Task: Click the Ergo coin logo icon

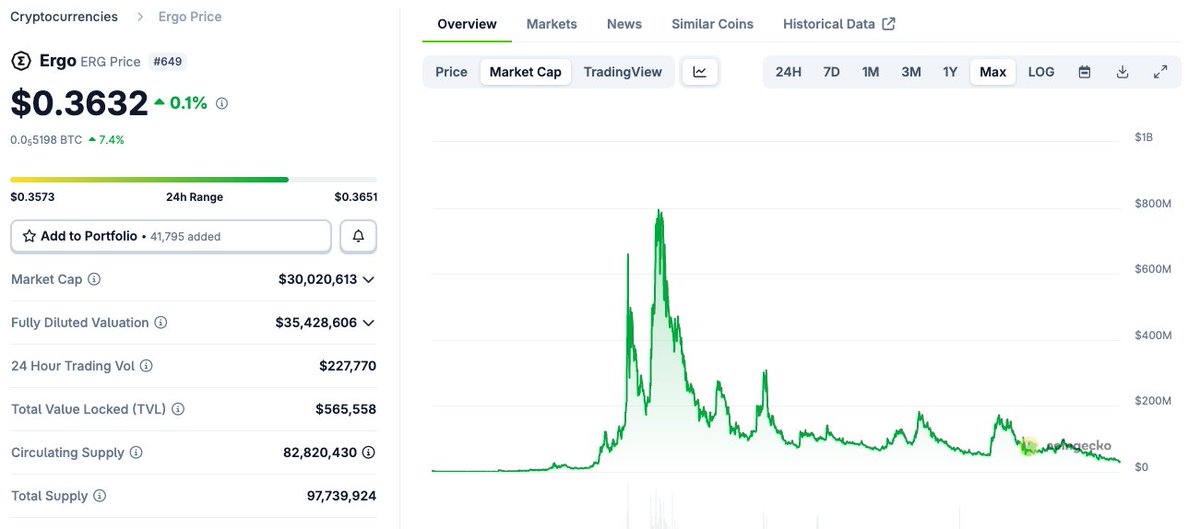Action: click(x=21, y=61)
